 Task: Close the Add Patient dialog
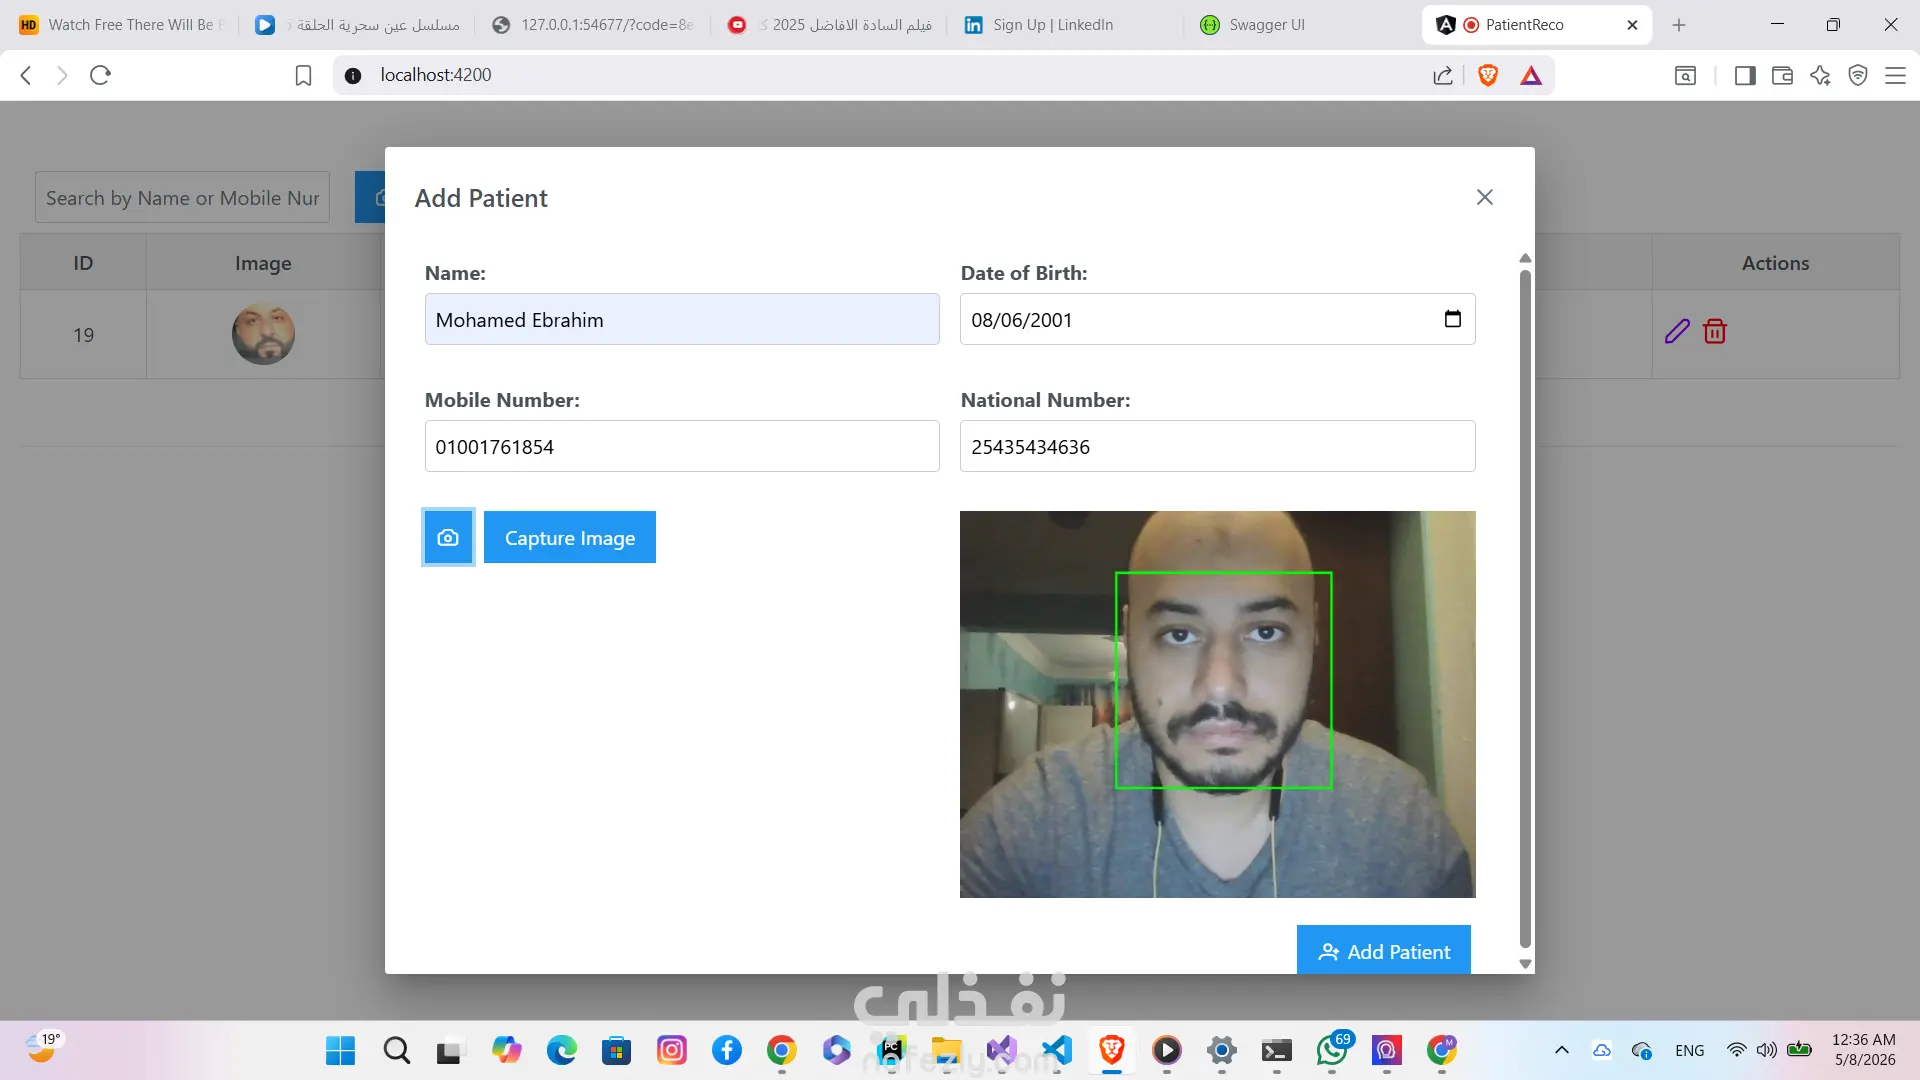[1485, 197]
